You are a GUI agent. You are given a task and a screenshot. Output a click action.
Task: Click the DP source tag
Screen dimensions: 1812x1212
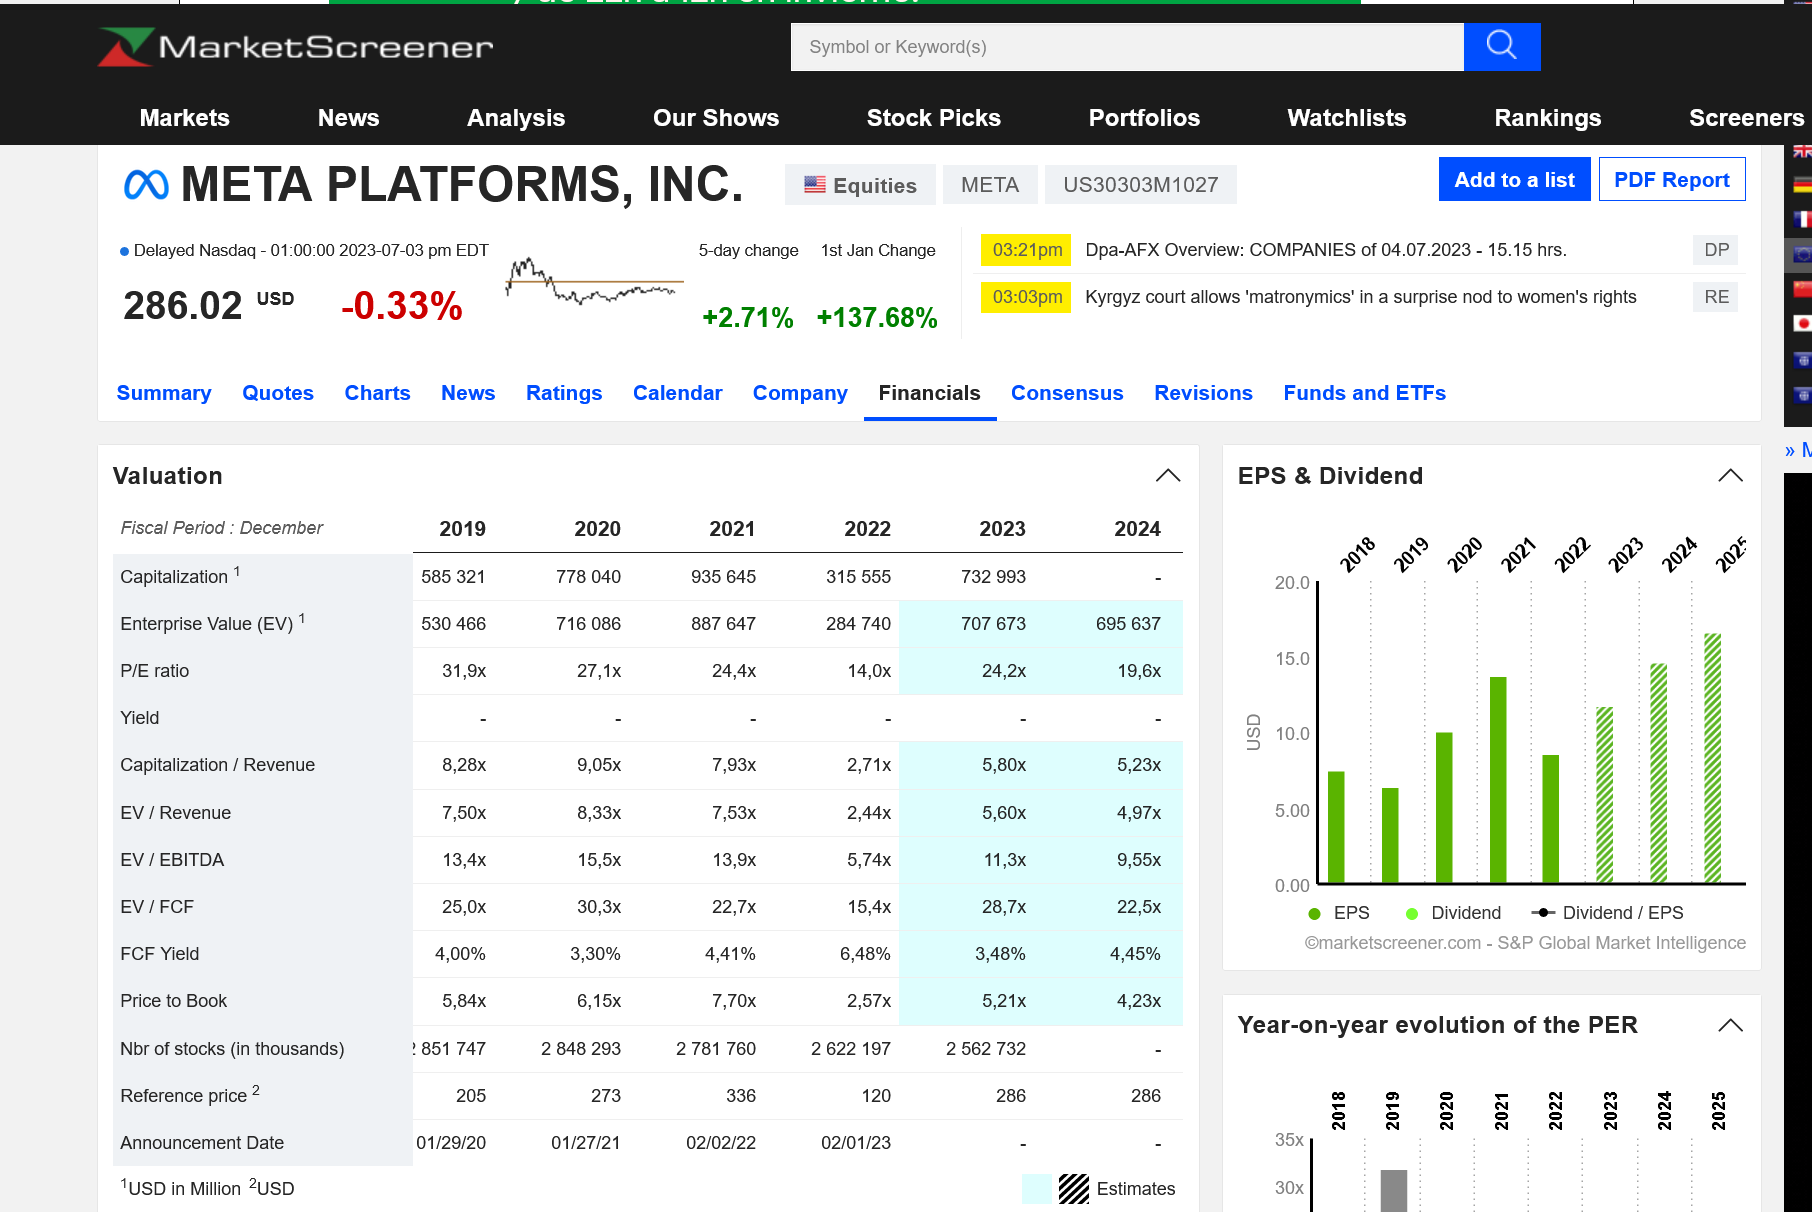[1716, 250]
